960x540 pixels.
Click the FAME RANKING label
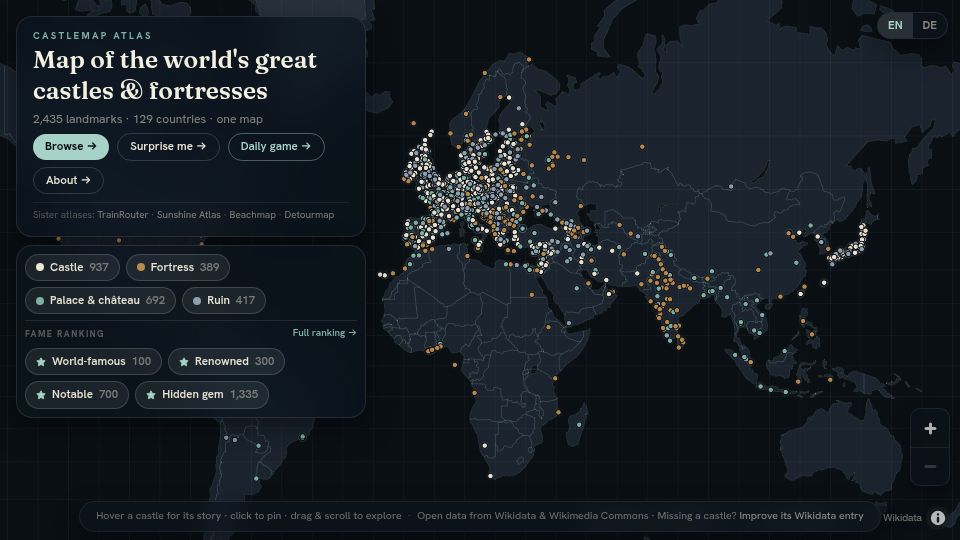(x=64, y=334)
